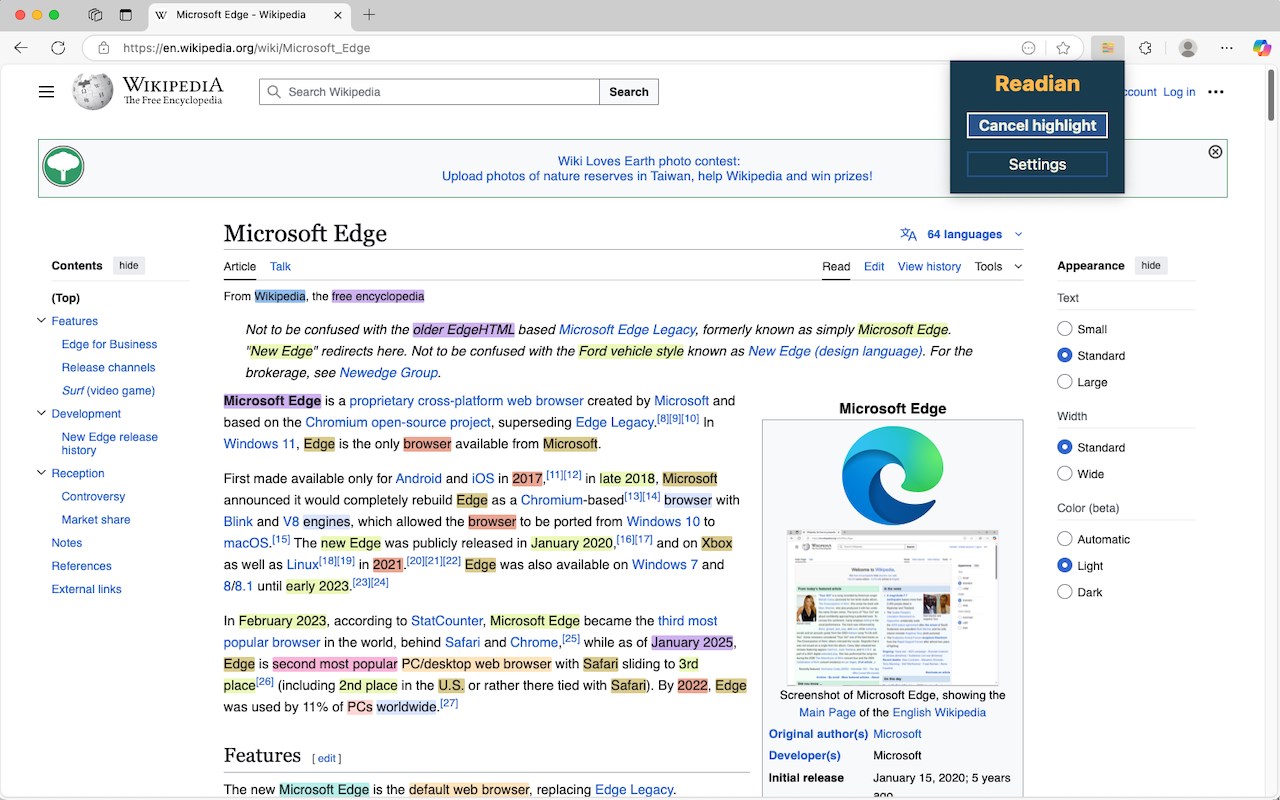1280x800 pixels.
Task: Launch the Copilot icon in Edge toolbar
Action: pos(1262,48)
